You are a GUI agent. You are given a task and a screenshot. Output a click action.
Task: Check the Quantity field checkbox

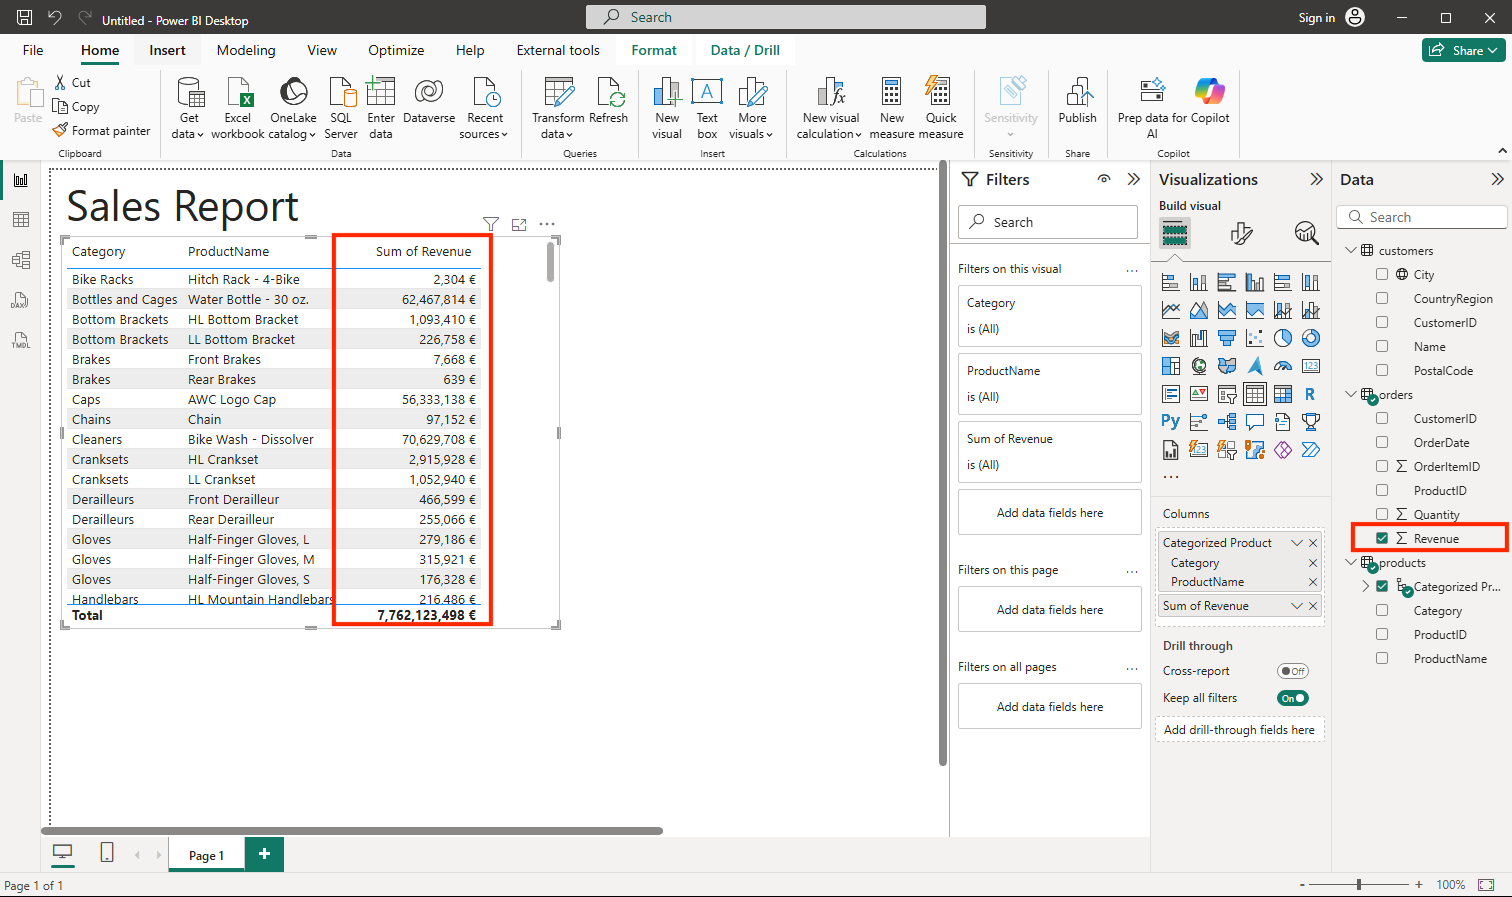click(1382, 514)
